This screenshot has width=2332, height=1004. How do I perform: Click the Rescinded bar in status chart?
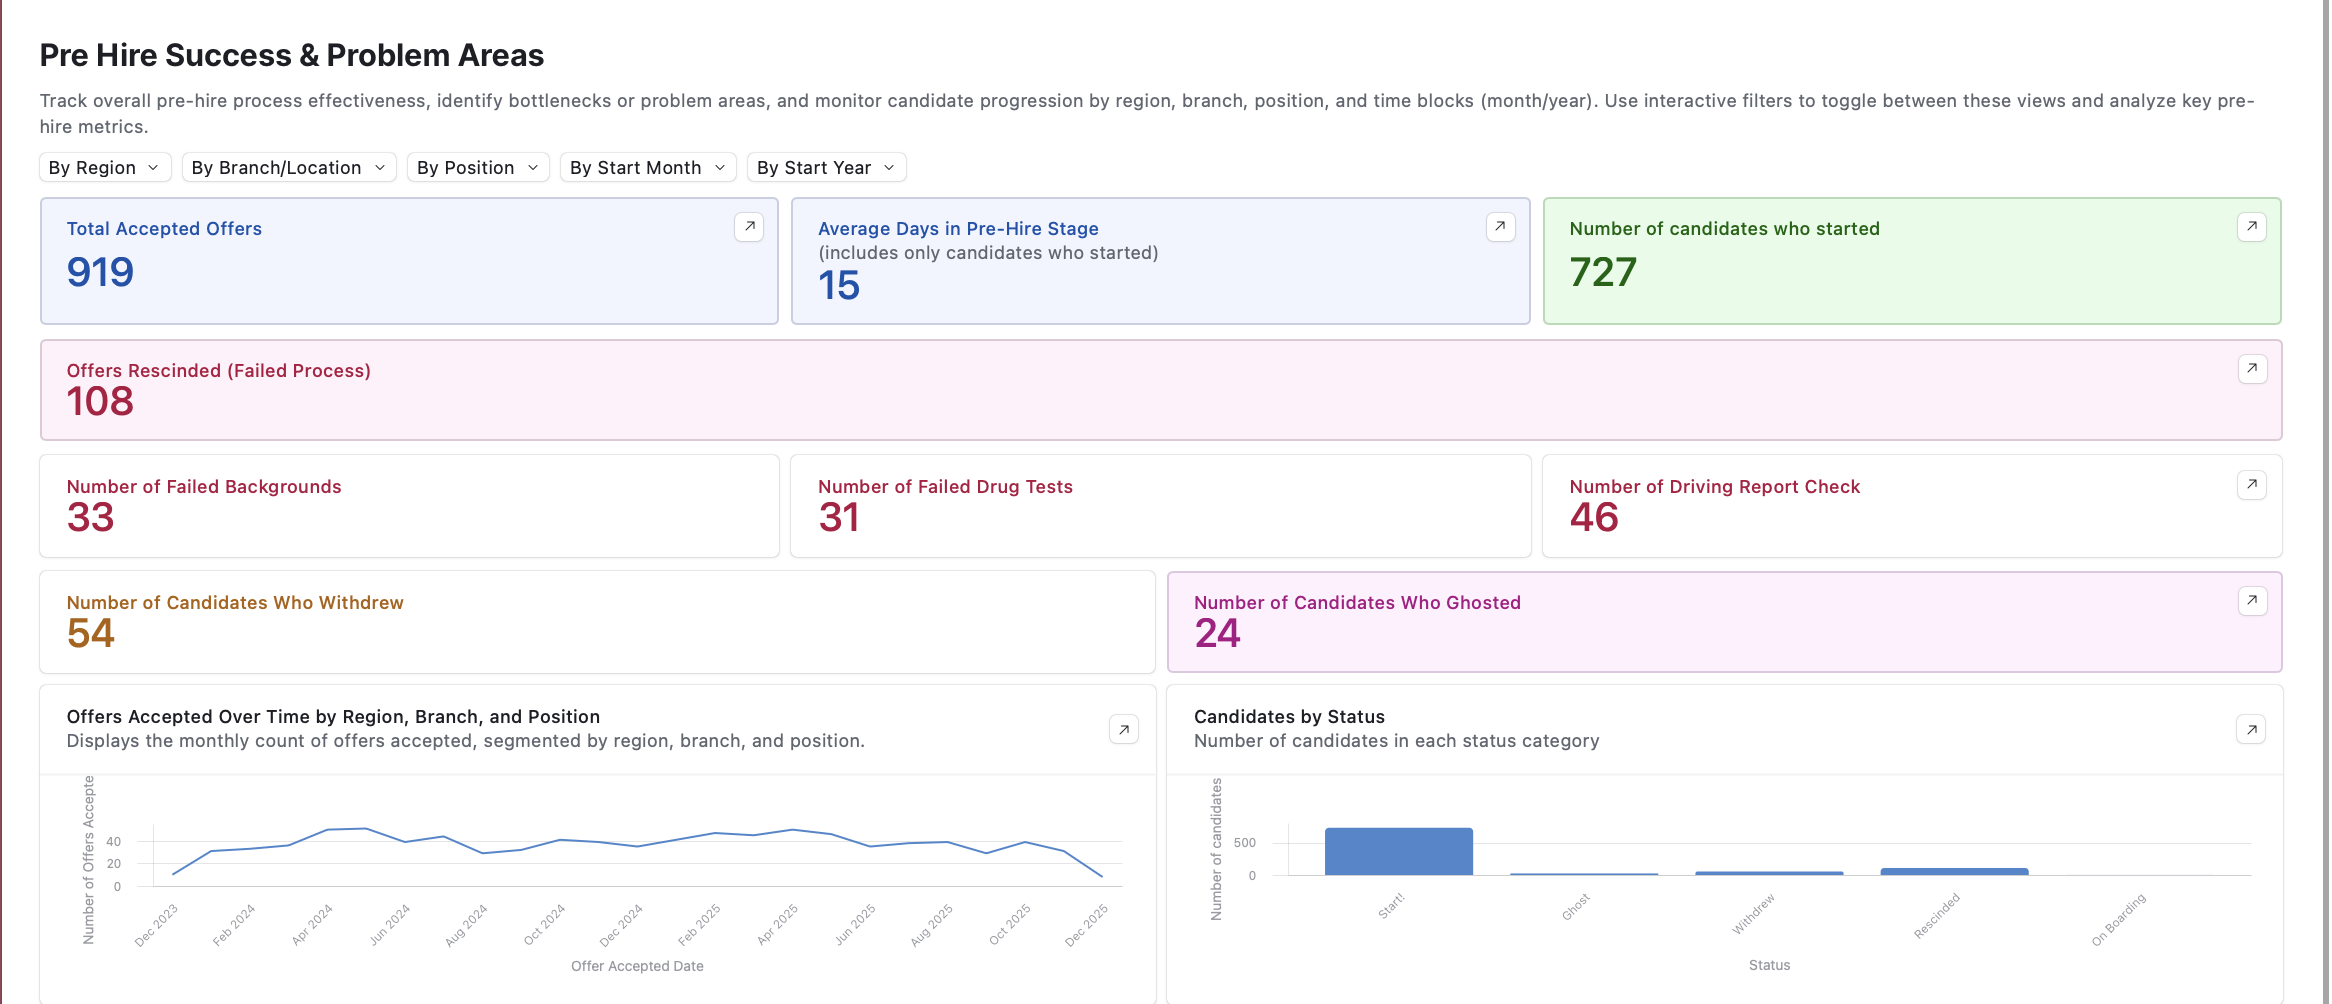coord(1954,872)
